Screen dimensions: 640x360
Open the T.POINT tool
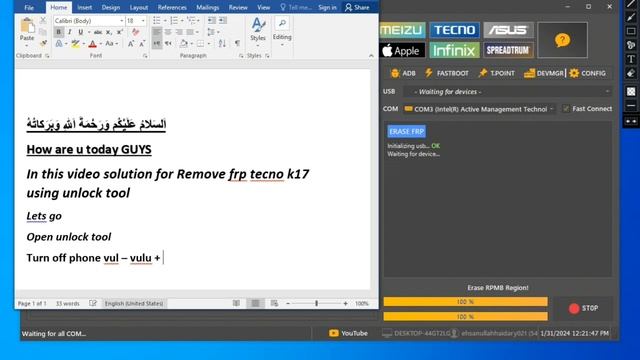point(497,73)
